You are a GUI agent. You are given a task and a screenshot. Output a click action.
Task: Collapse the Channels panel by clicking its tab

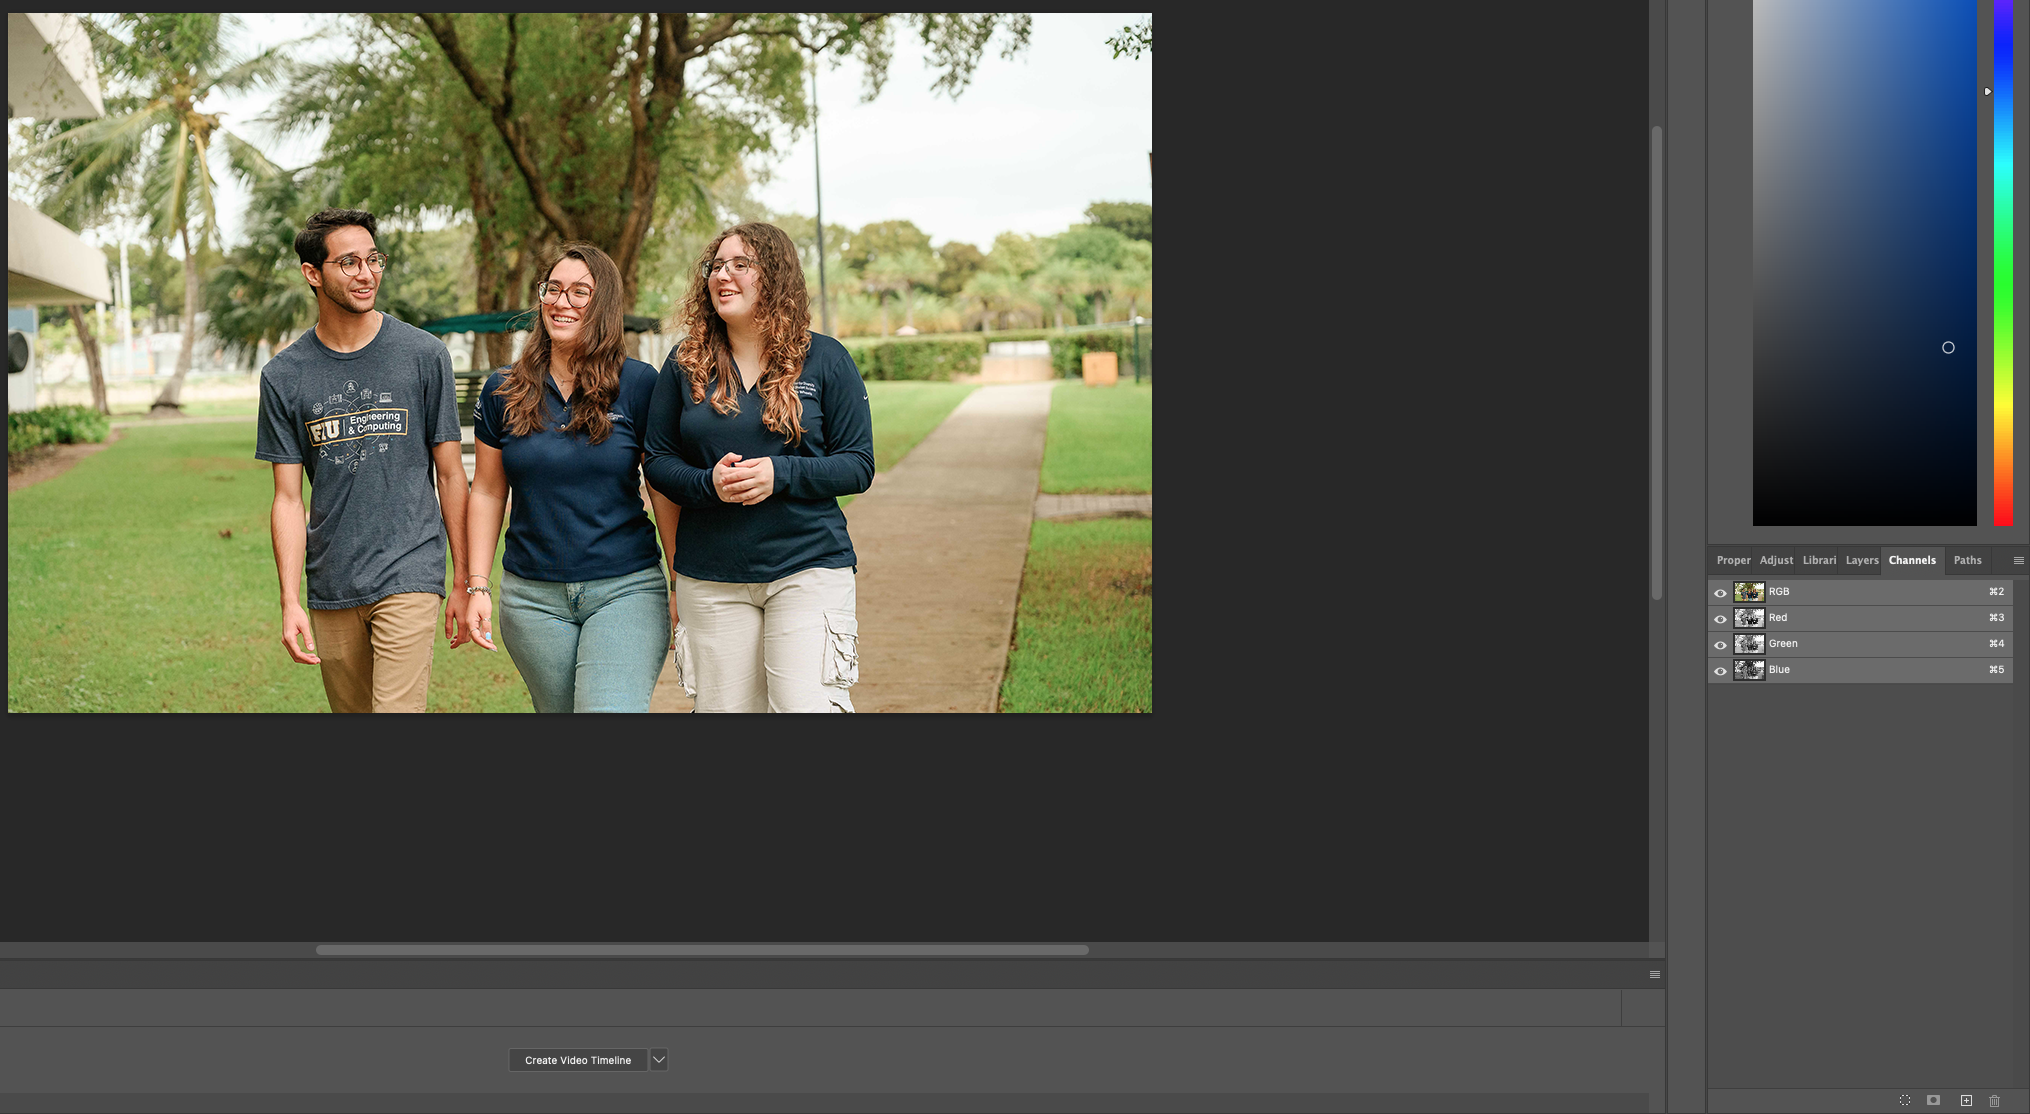[x=1912, y=560]
